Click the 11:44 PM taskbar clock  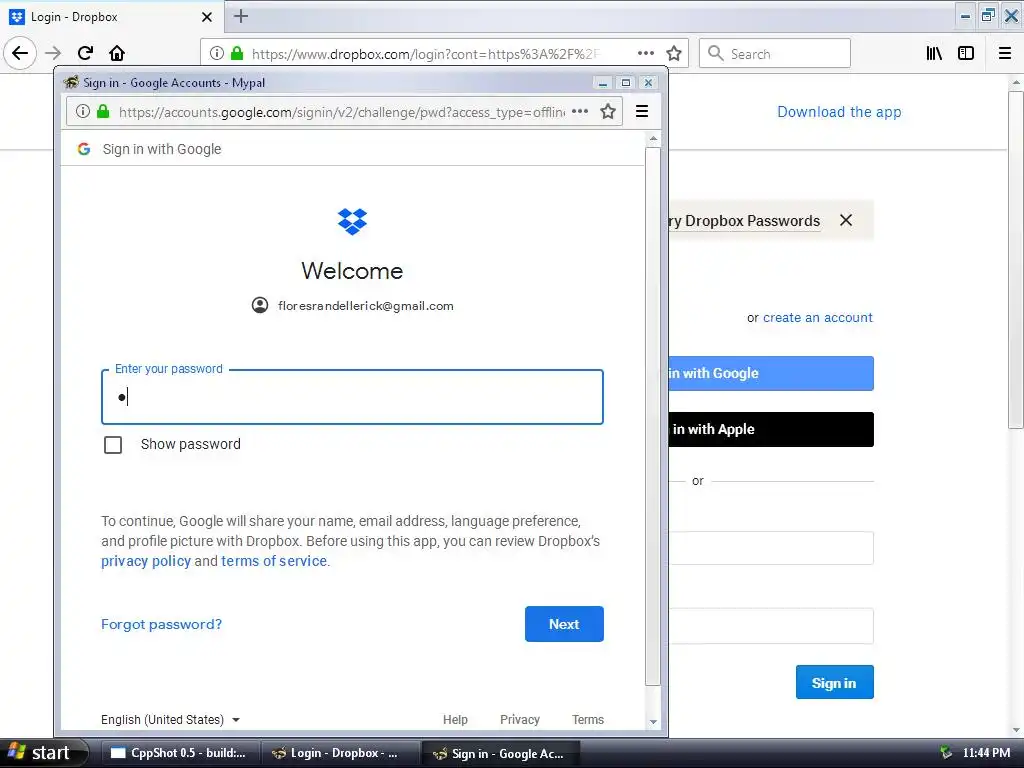[x=986, y=753]
